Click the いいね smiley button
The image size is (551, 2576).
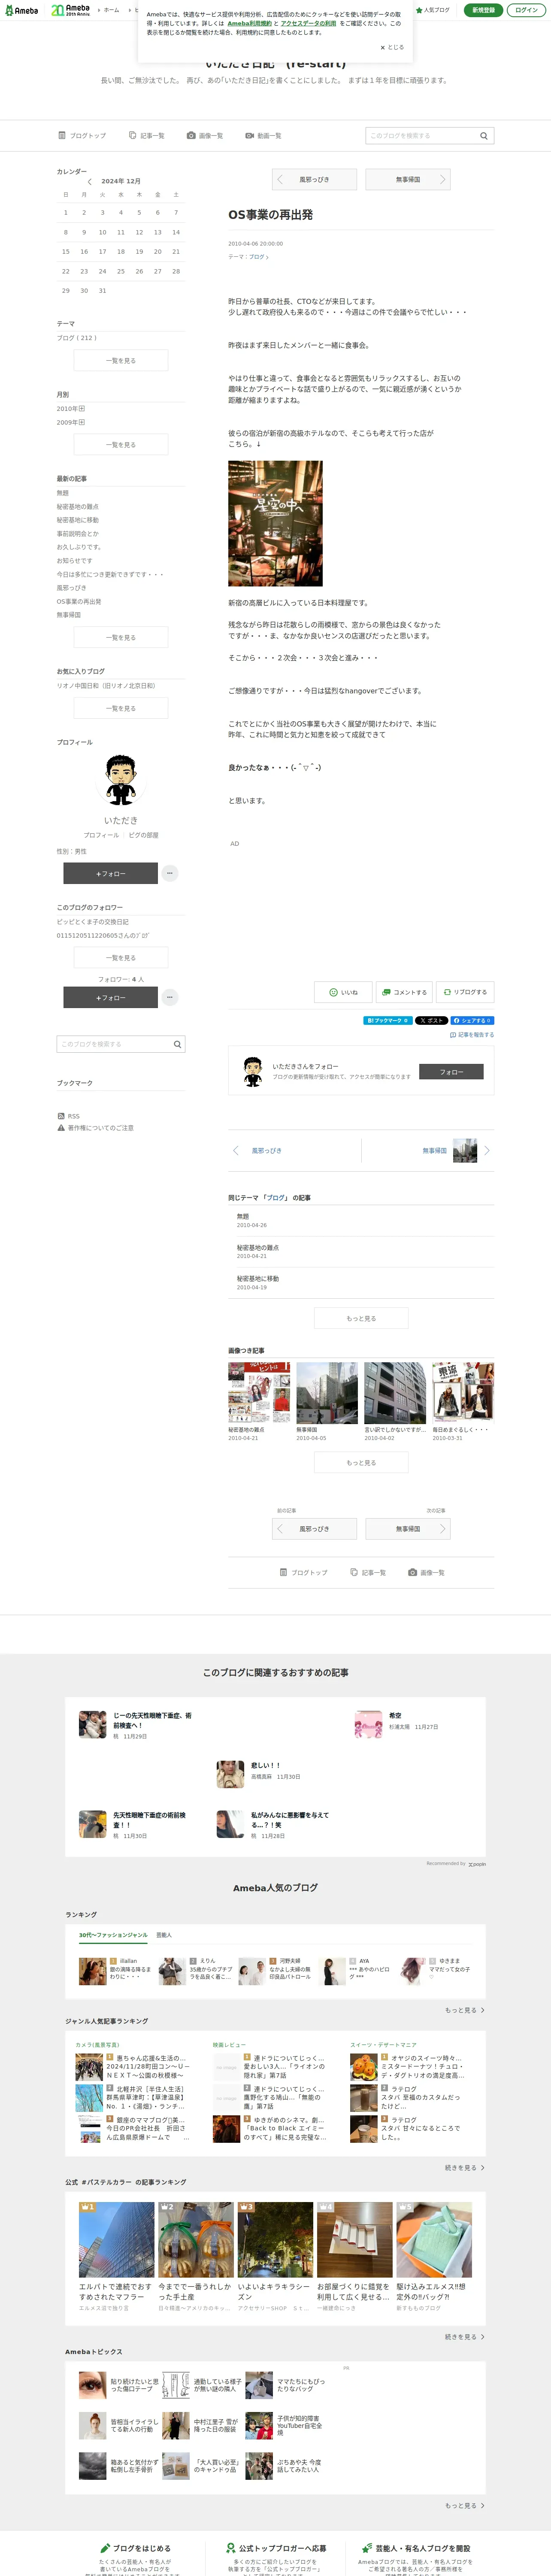pos(342,992)
